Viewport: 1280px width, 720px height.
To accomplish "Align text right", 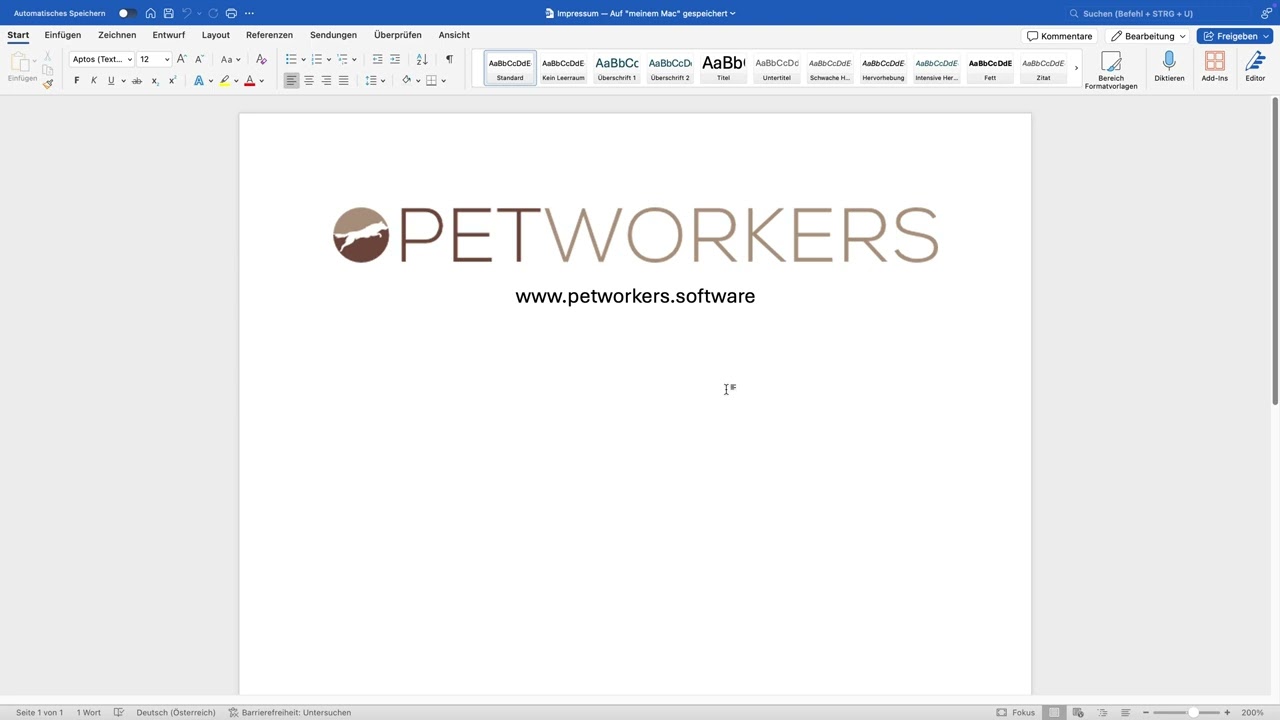I will [x=326, y=81].
